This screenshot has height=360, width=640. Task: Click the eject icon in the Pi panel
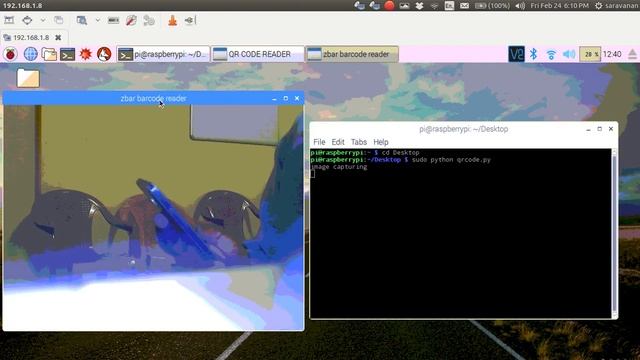point(632,54)
